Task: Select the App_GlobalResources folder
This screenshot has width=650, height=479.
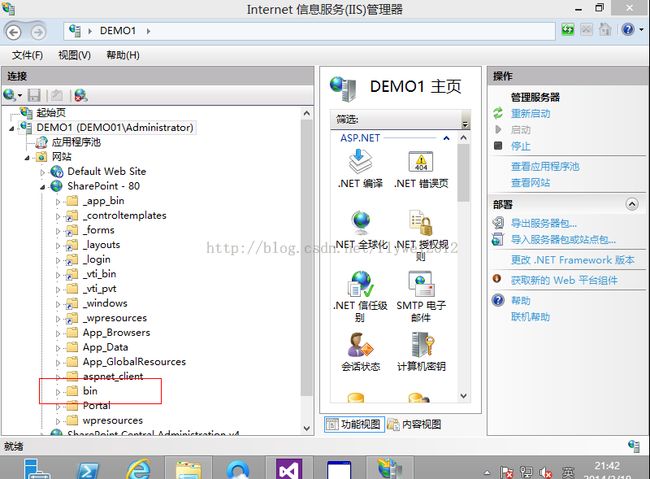Action: click(134, 362)
